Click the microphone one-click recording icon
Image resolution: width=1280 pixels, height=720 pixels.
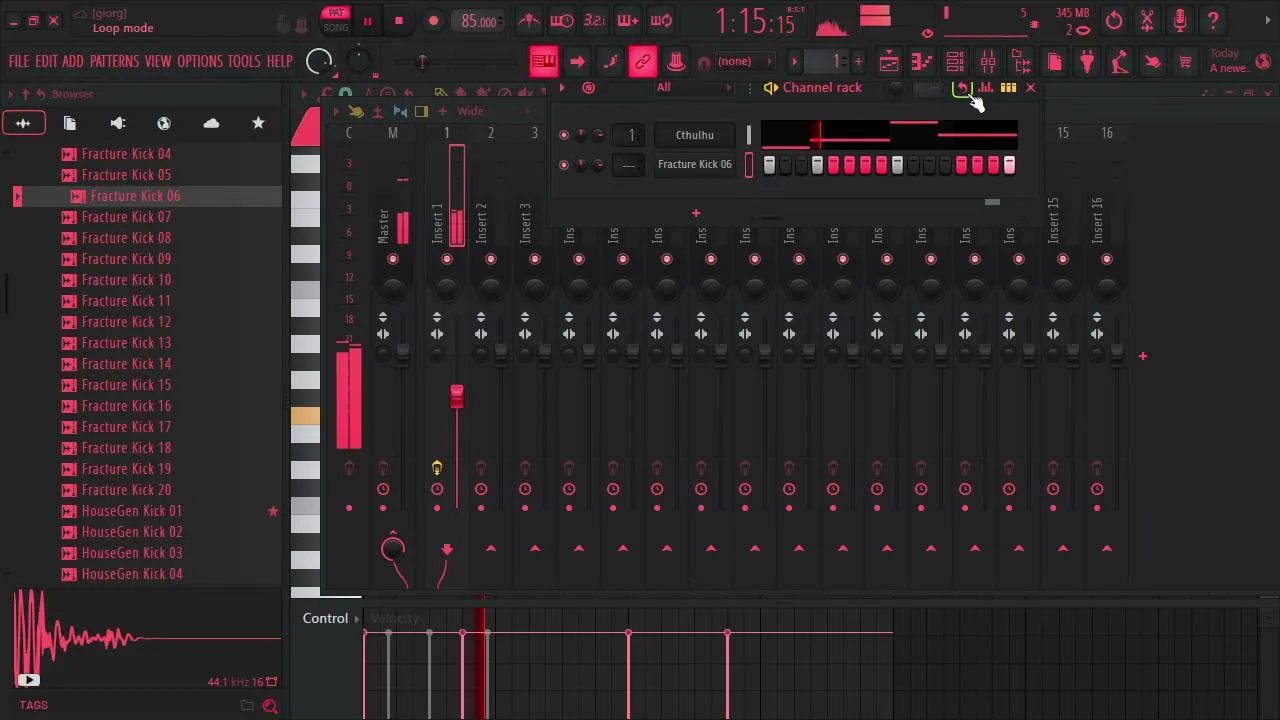[x=1180, y=20]
